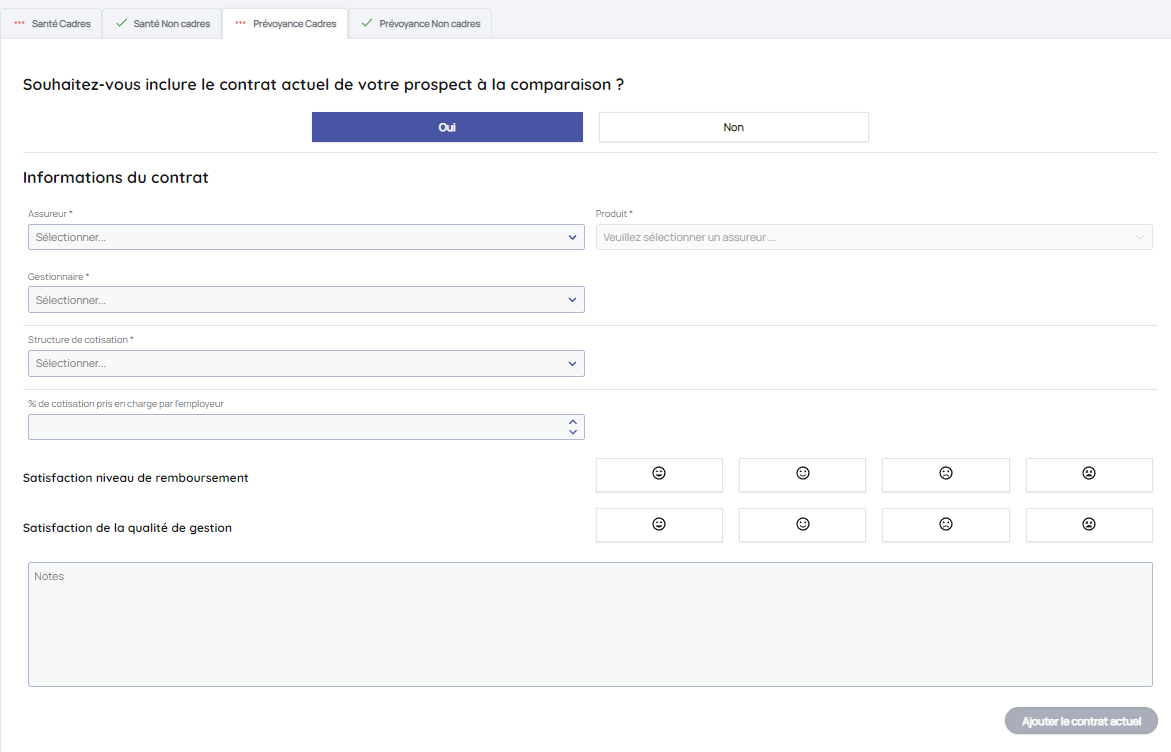This screenshot has width=1171, height=752.
Task: Rate management quality with the grinning face
Action: pos(659,524)
